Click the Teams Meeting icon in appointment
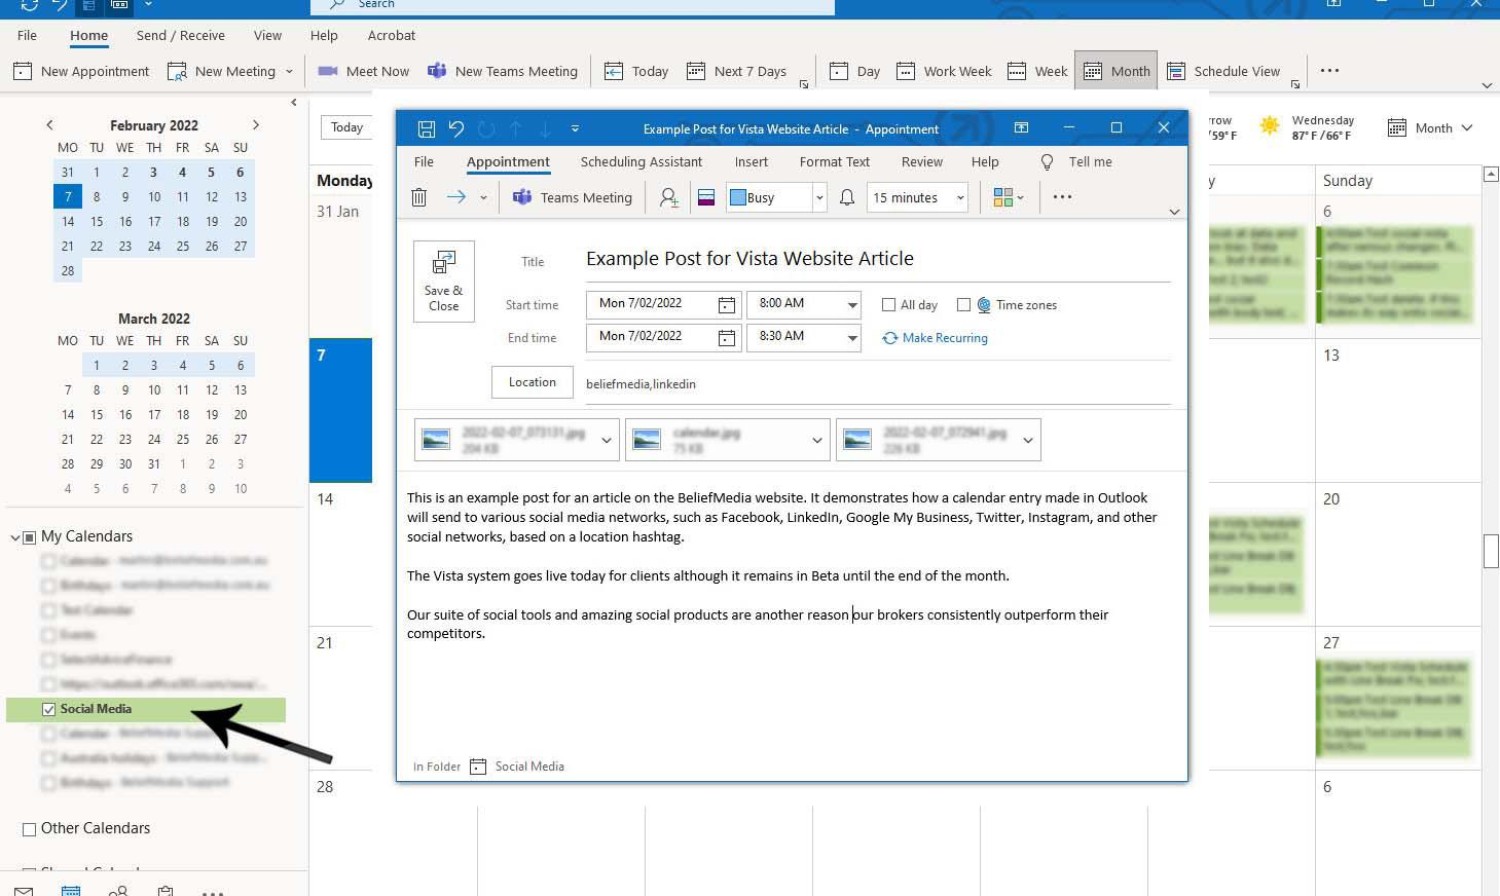This screenshot has width=1500, height=896. (x=522, y=198)
